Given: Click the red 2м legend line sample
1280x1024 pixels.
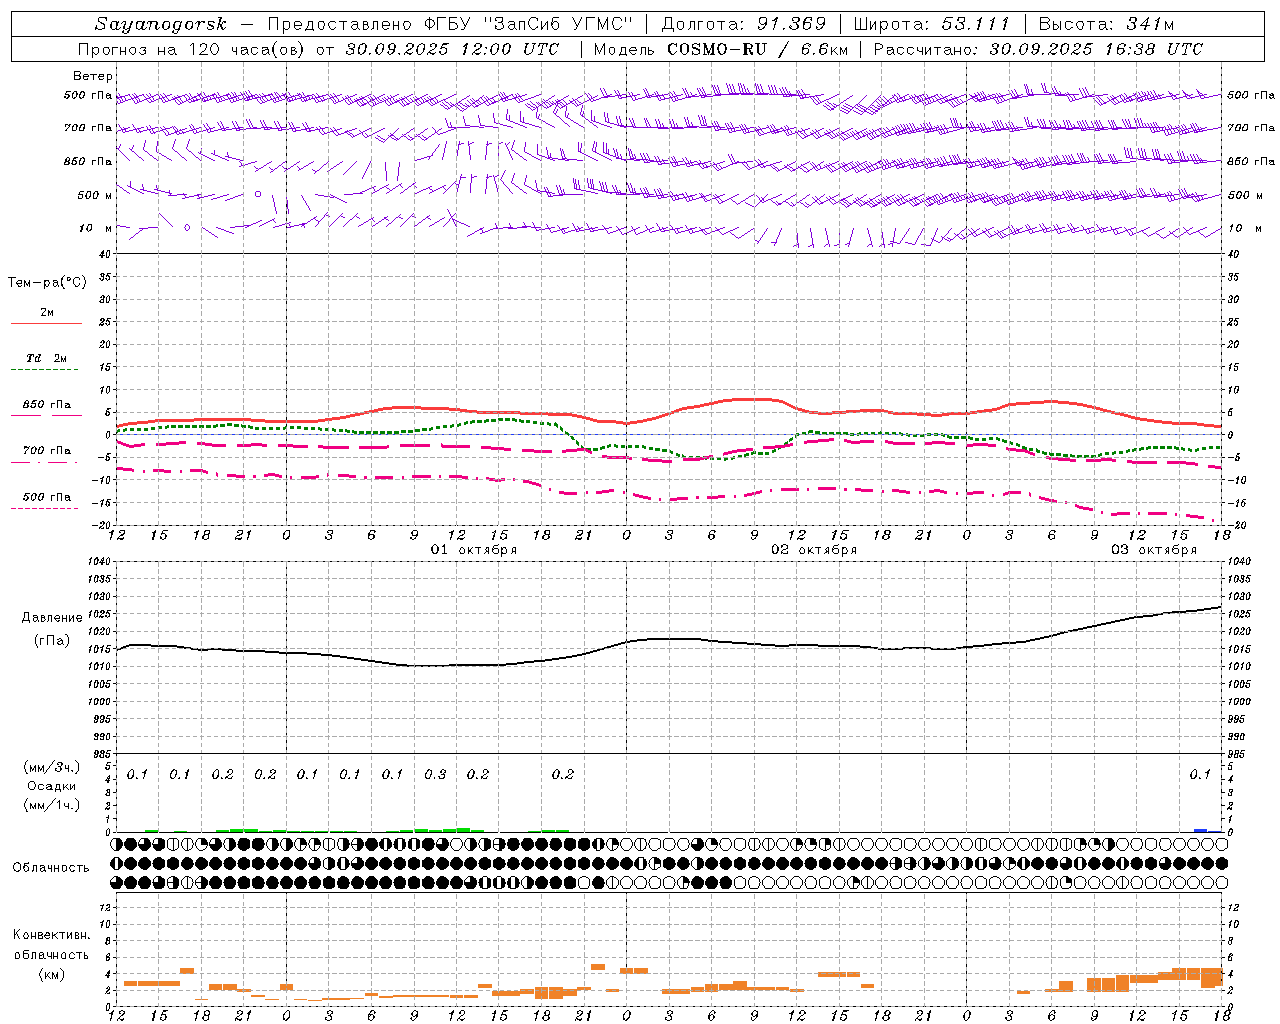Looking at the screenshot, I should click(46, 324).
